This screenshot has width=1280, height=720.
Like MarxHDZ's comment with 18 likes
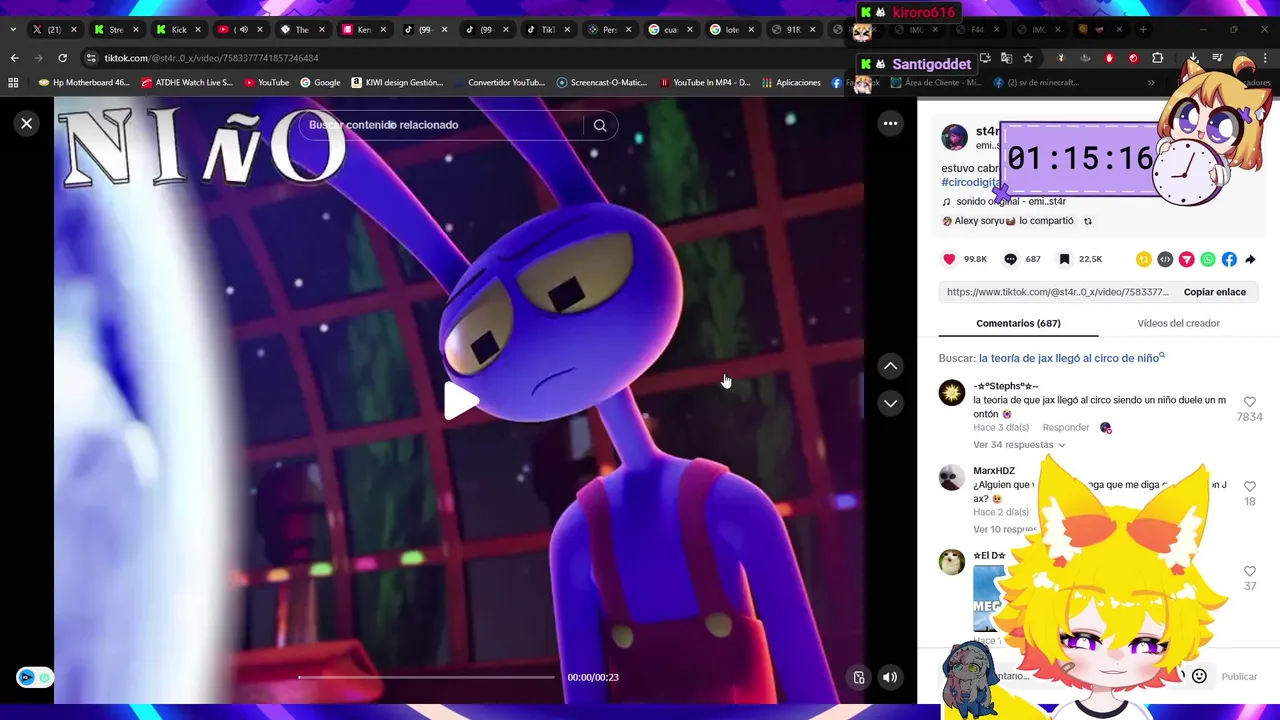pos(1249,487)
